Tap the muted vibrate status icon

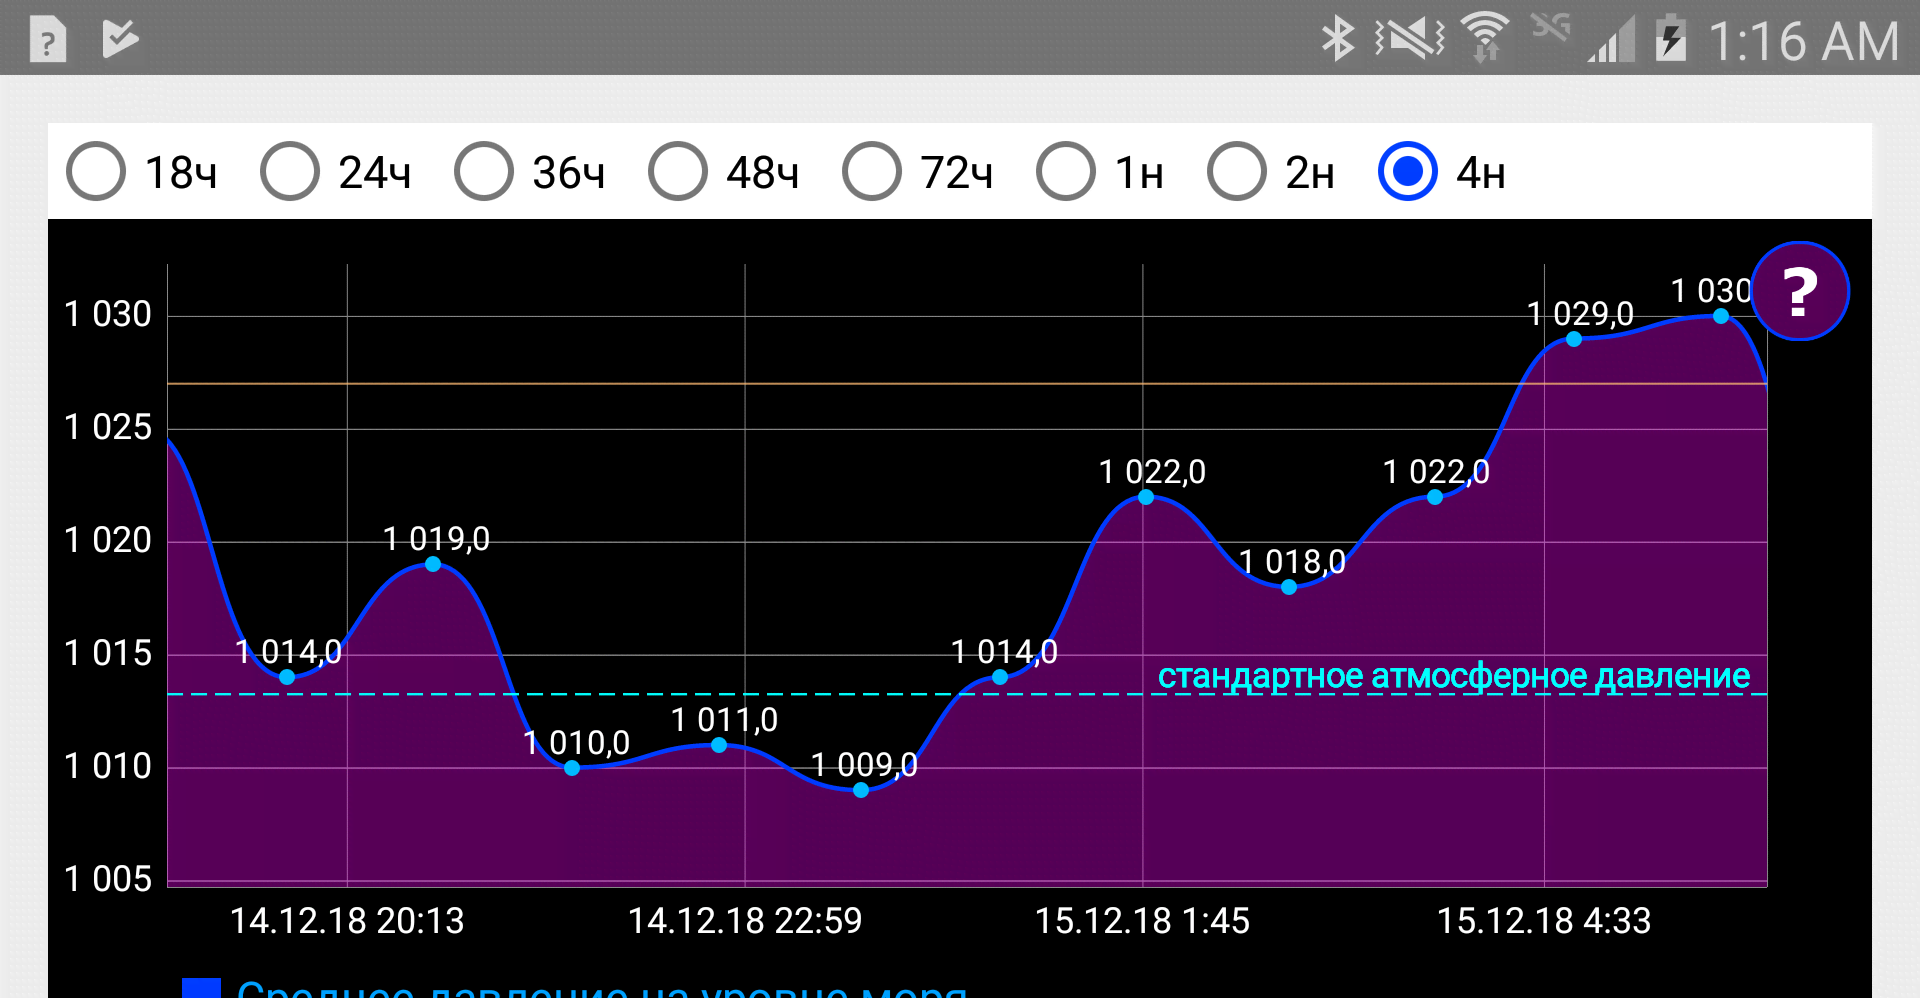point(1410,40)
